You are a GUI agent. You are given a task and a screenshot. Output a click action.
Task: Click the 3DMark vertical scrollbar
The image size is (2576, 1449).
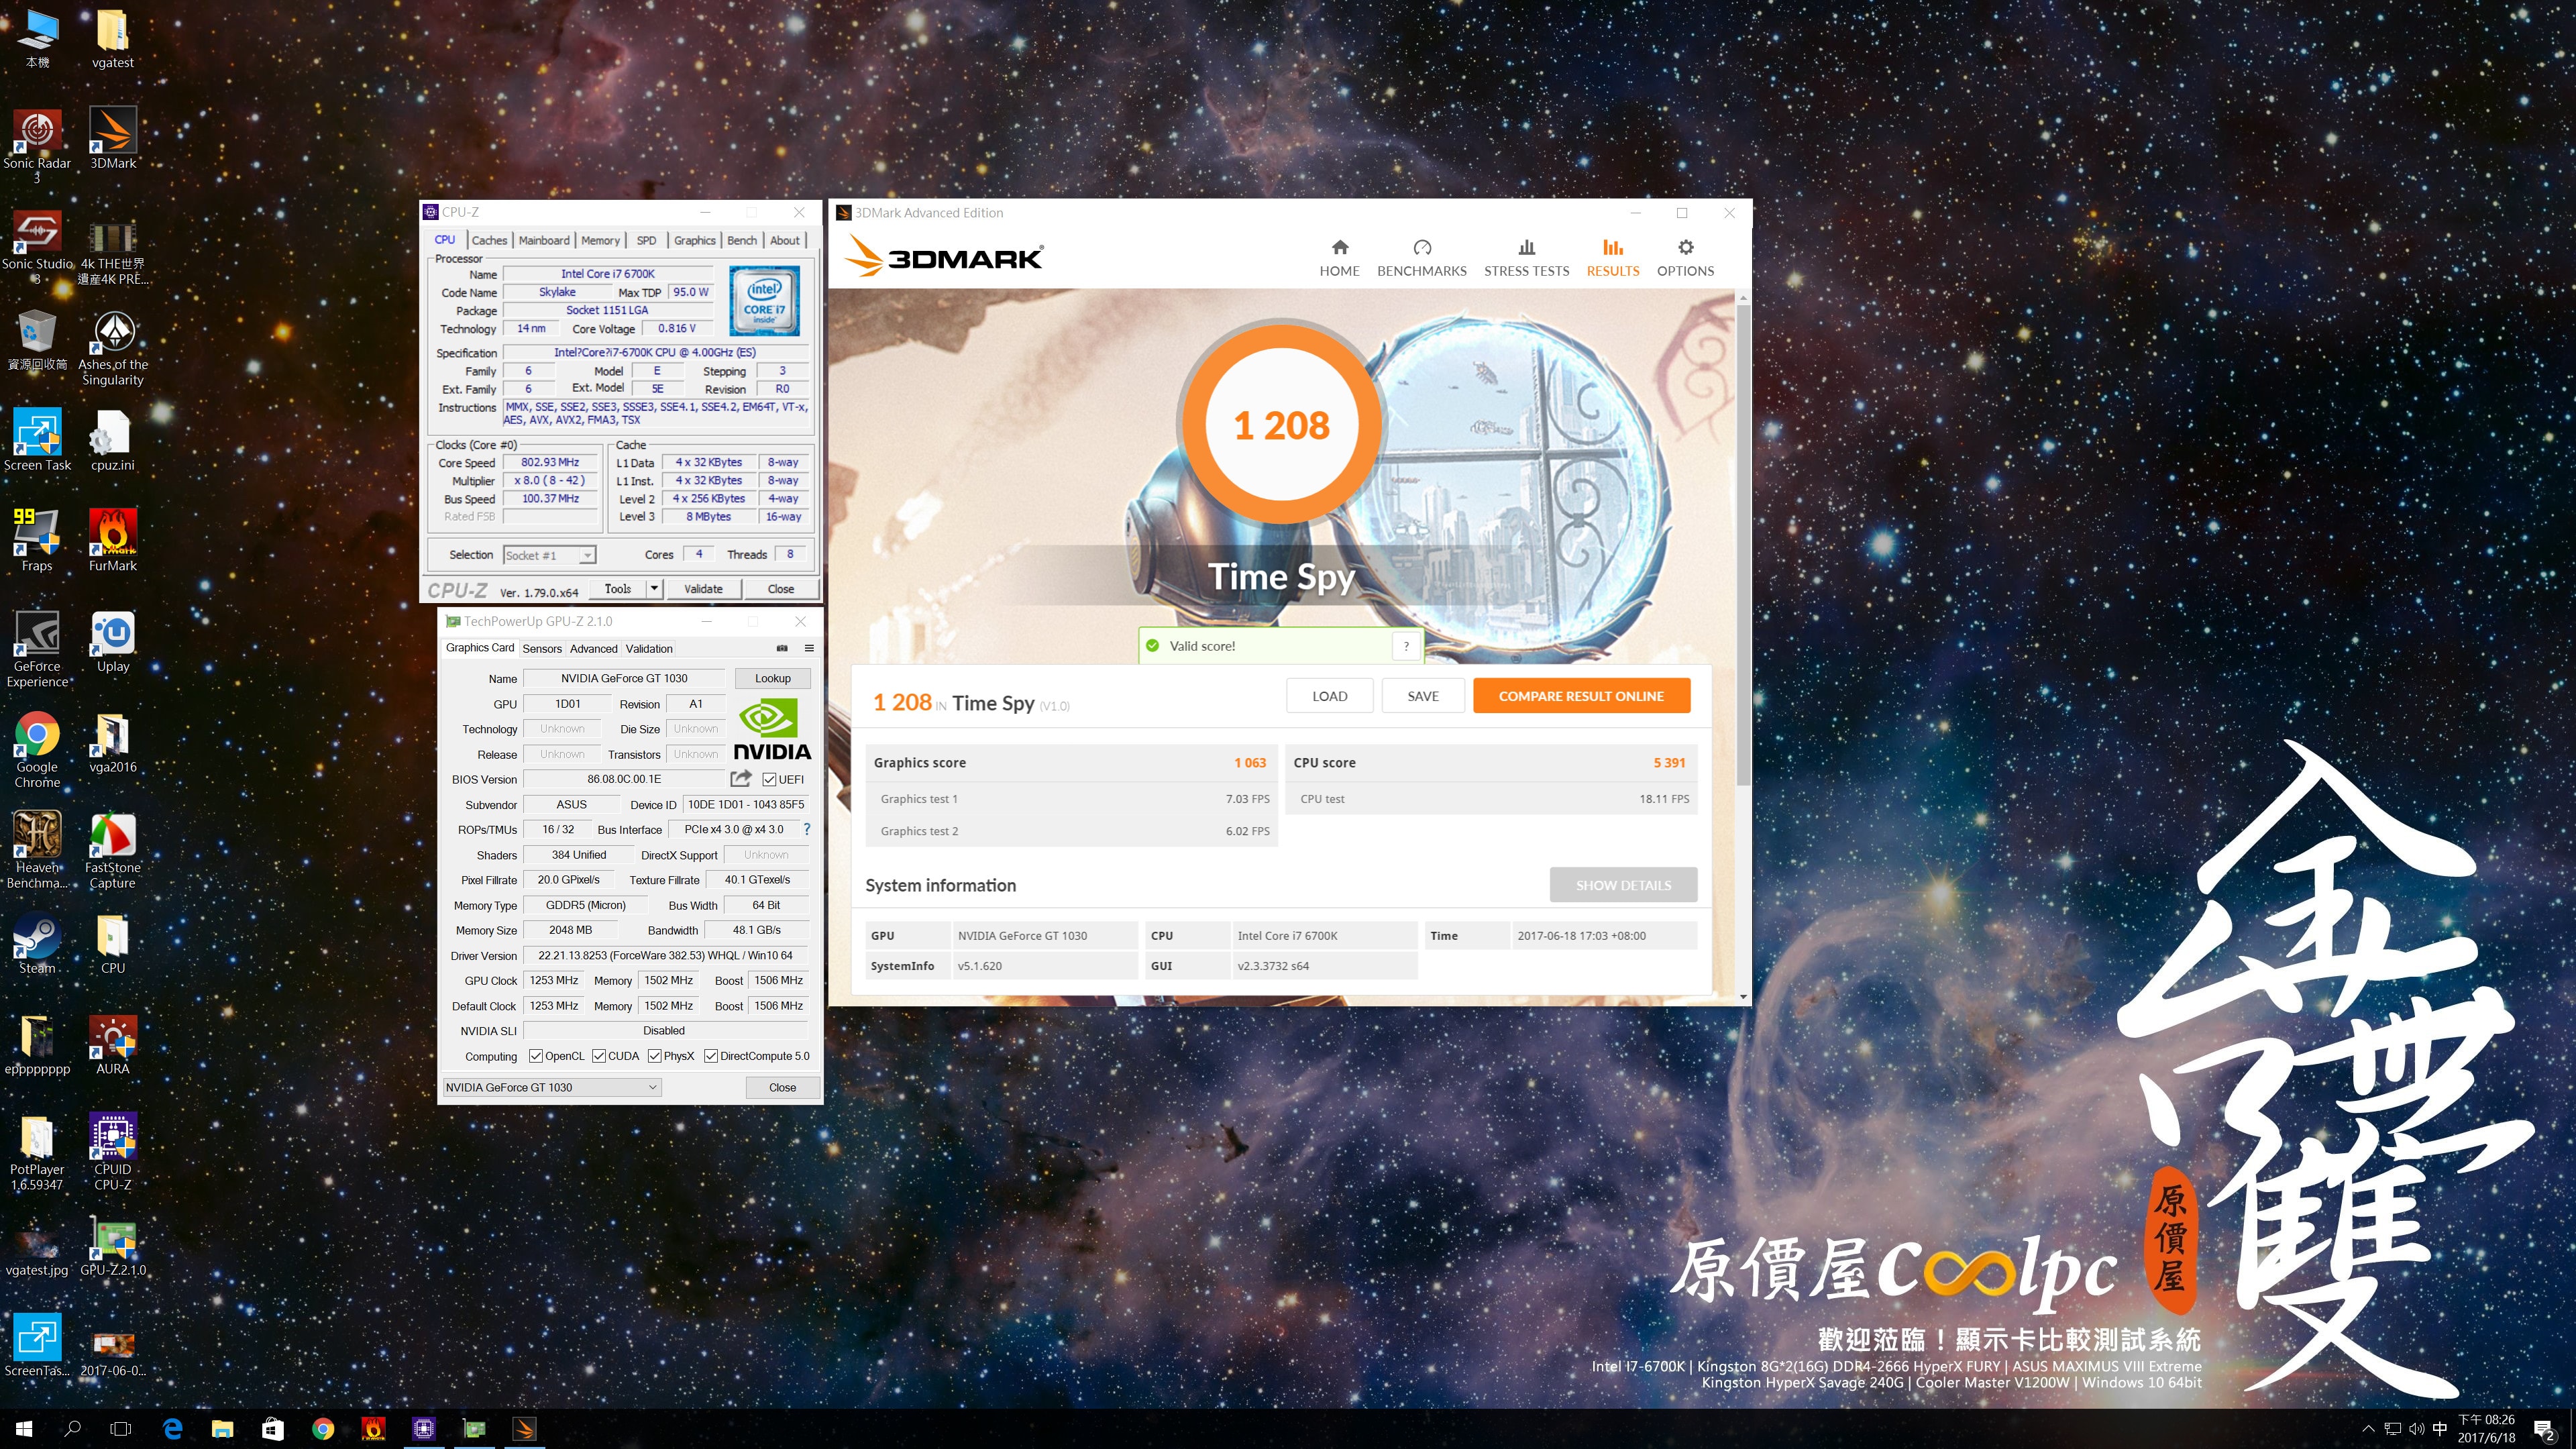[1743, 545]
